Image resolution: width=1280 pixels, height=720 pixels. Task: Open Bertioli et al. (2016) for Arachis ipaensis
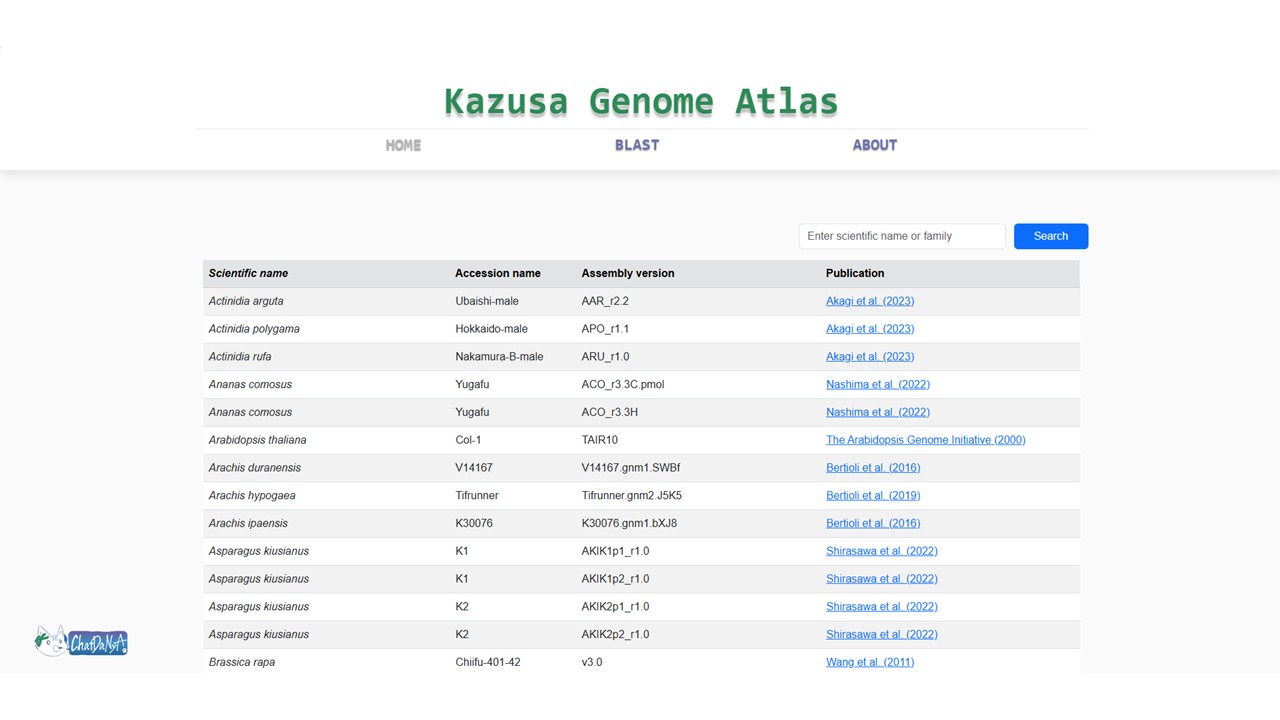(872, 524)
